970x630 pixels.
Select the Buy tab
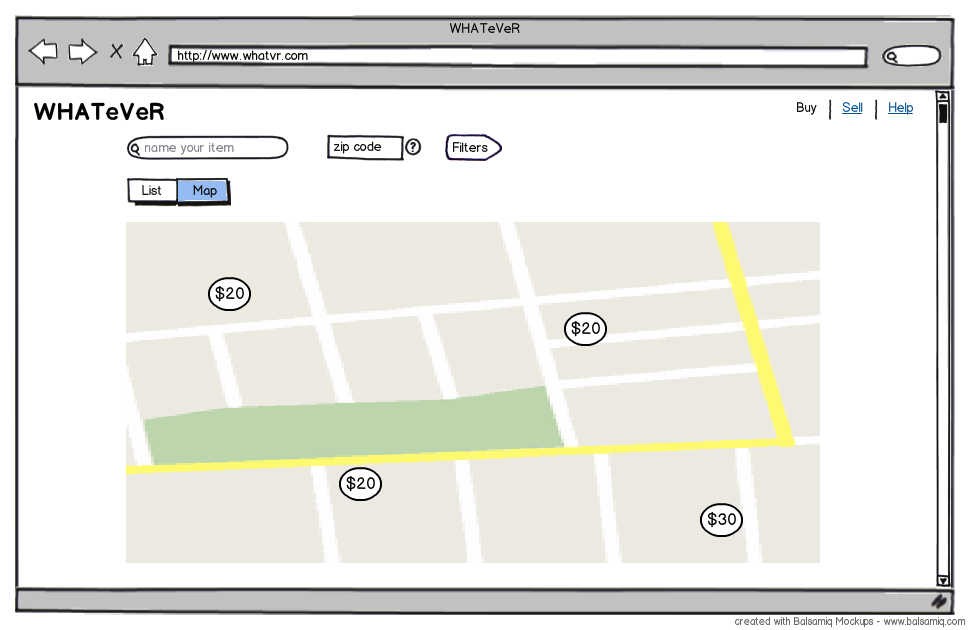click(x=806, y=108)
